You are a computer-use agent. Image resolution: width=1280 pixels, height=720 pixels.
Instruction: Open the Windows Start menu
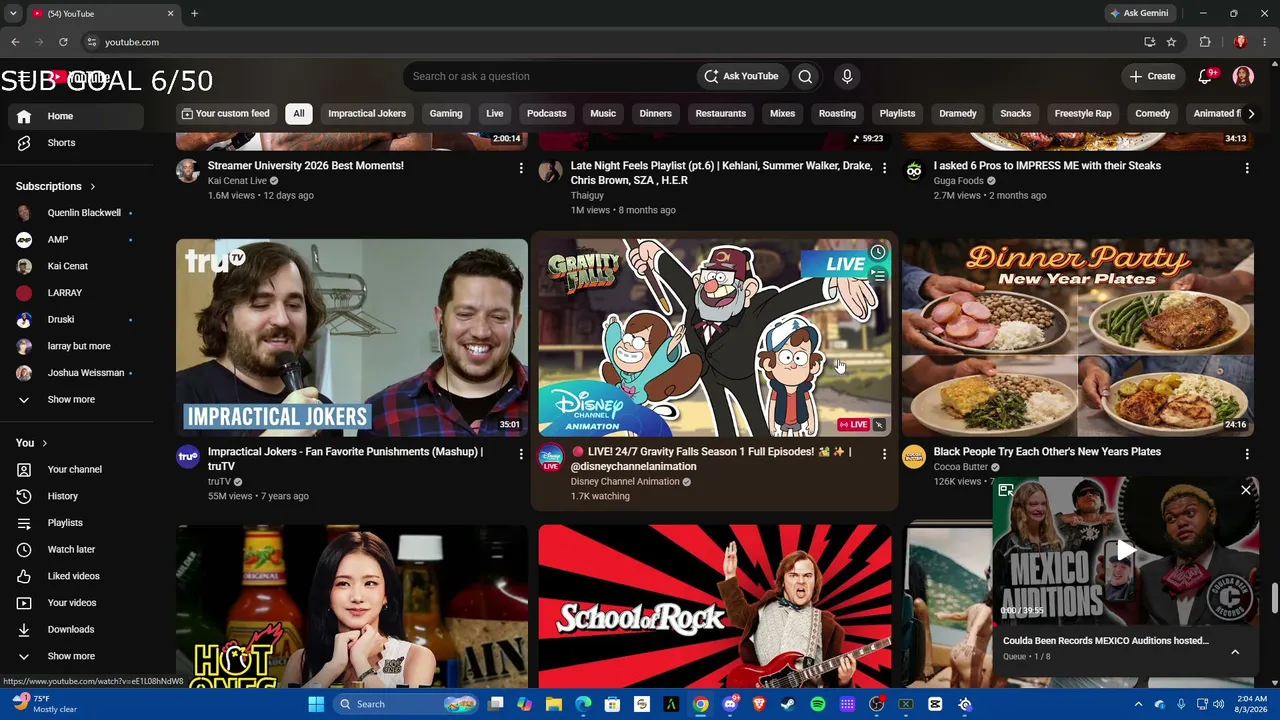pos(316,704)
